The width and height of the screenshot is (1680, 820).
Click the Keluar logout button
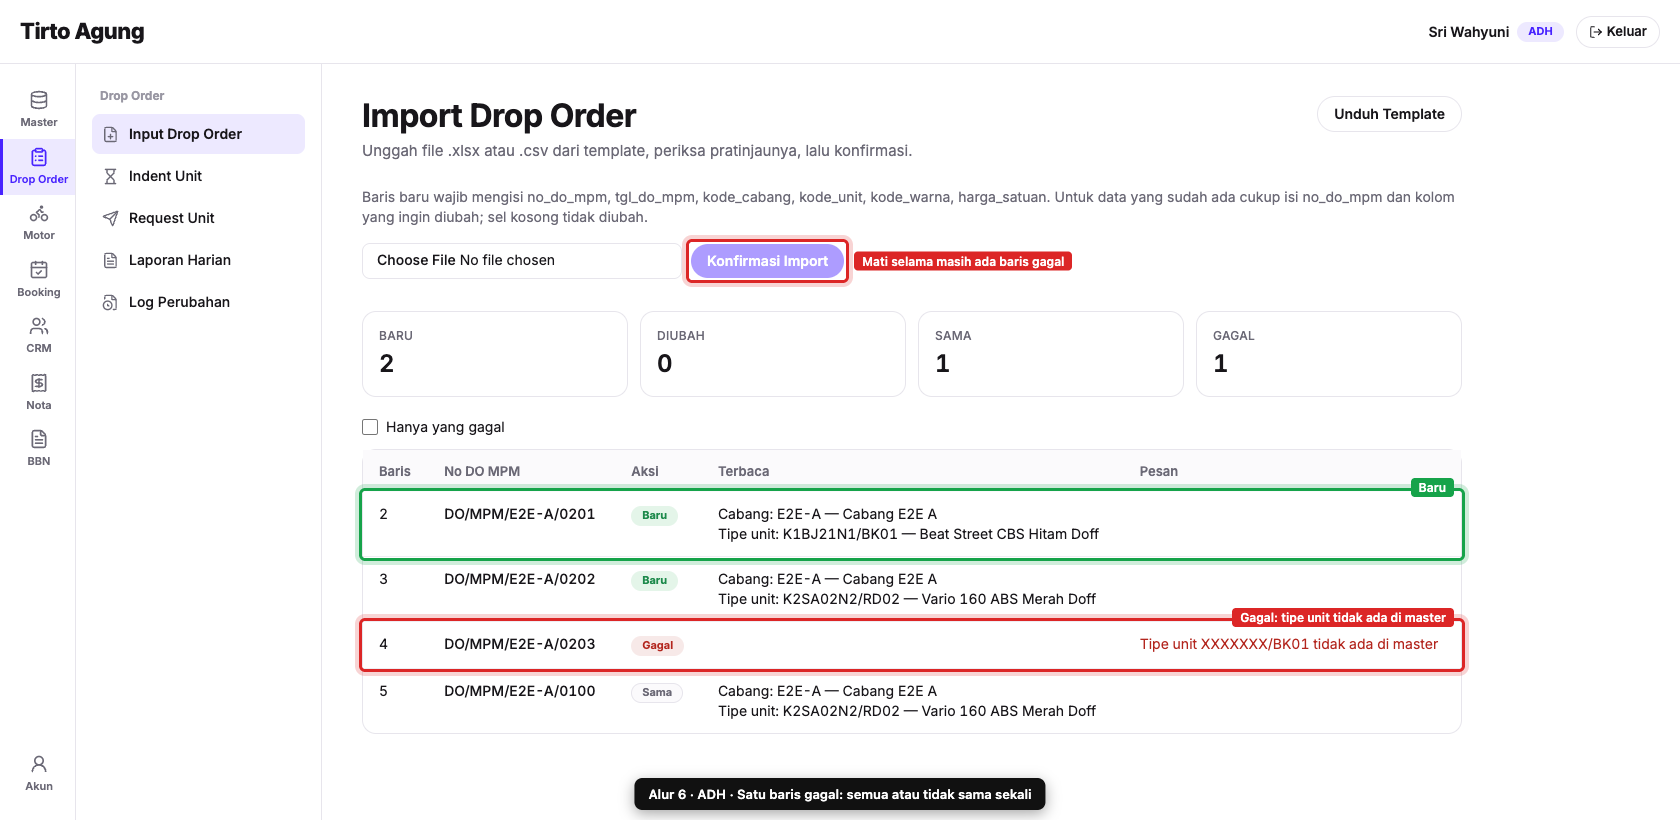(x=1617, y=32)
